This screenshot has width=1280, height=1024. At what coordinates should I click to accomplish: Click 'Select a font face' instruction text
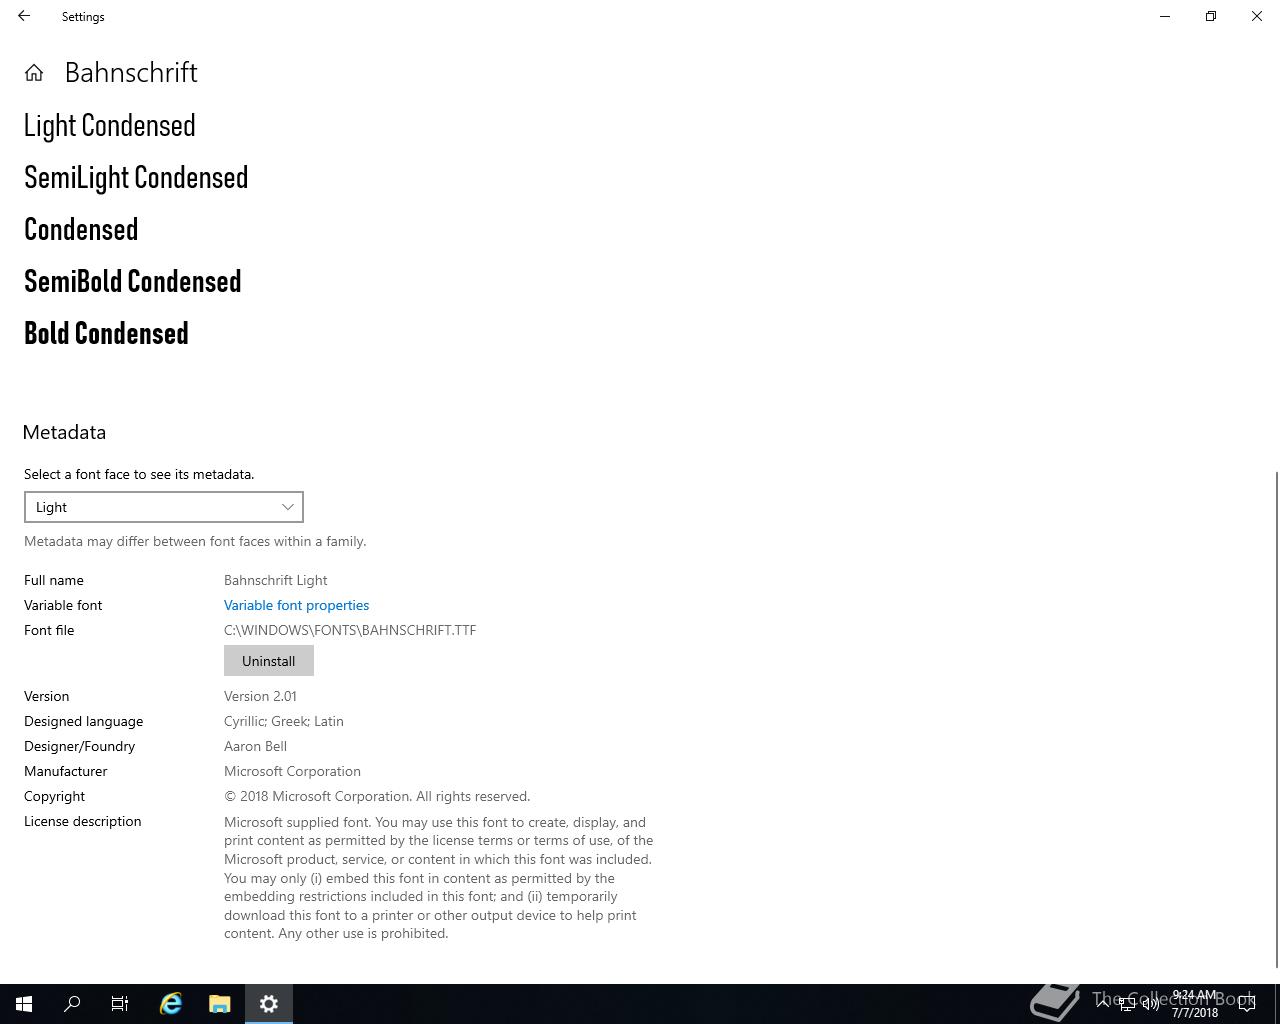pos(139,474)
